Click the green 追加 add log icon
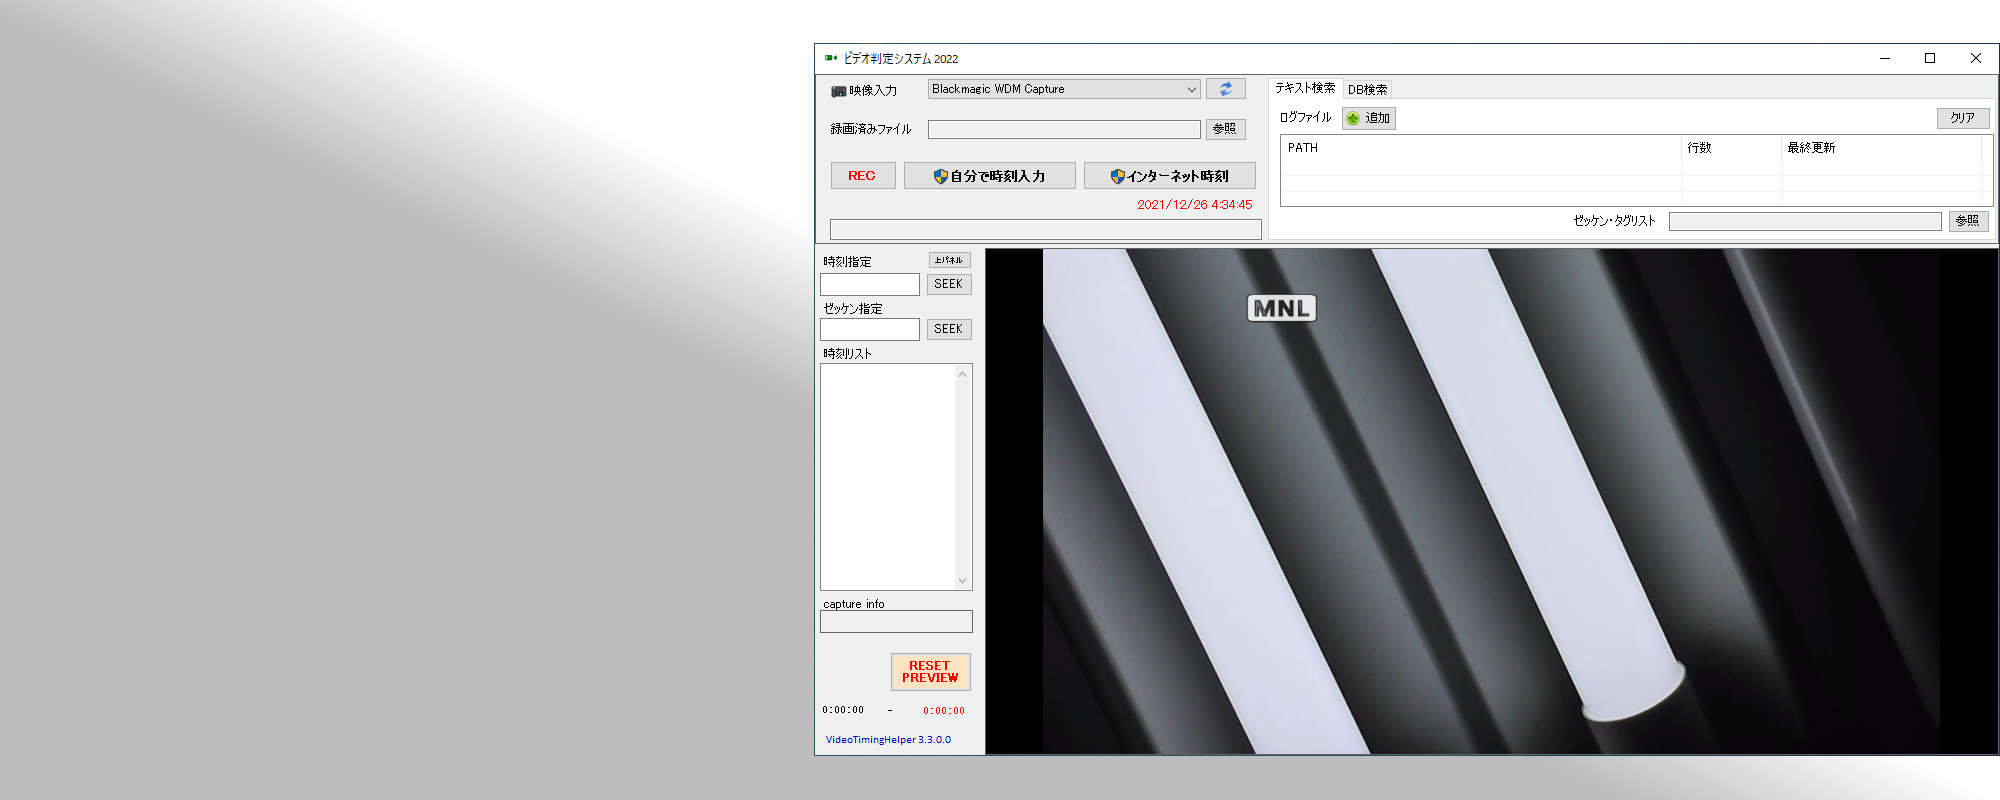 (x=1353, y=118)
